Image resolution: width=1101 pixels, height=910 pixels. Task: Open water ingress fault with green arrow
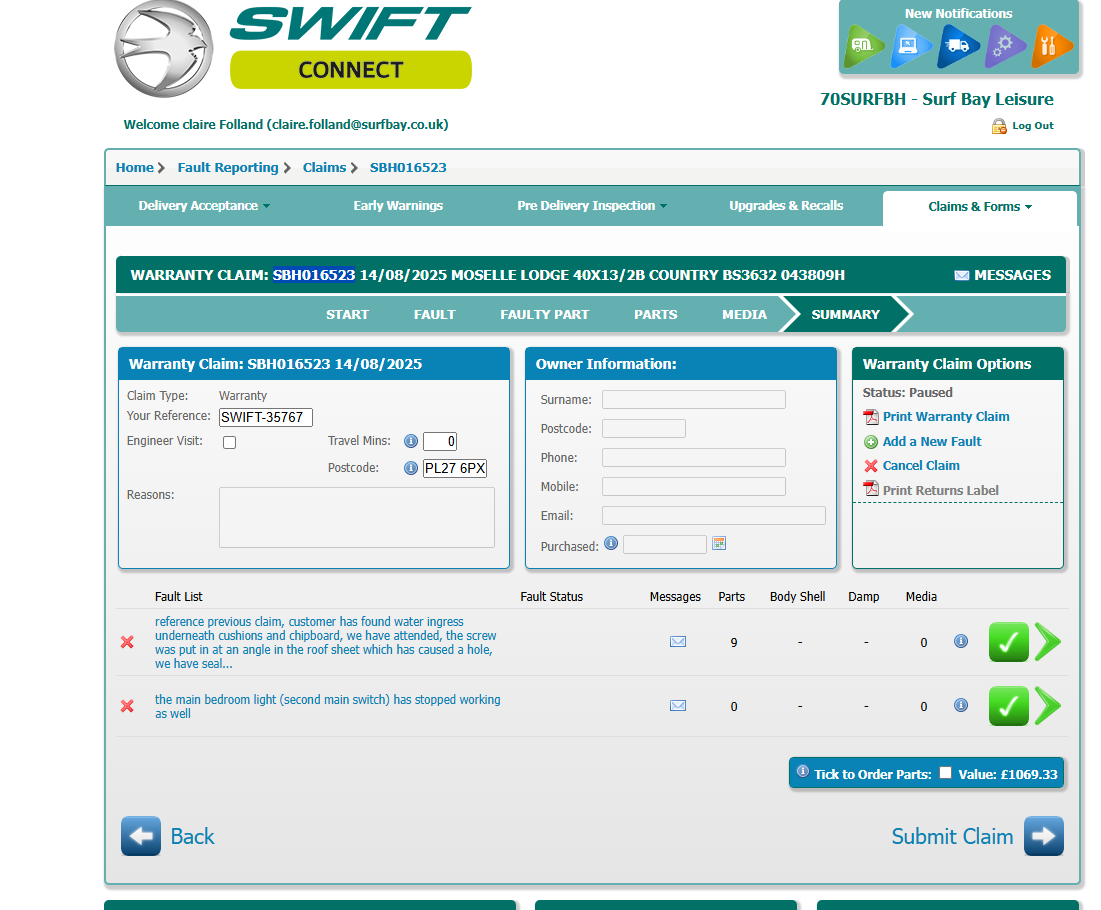click(1048, 642)
